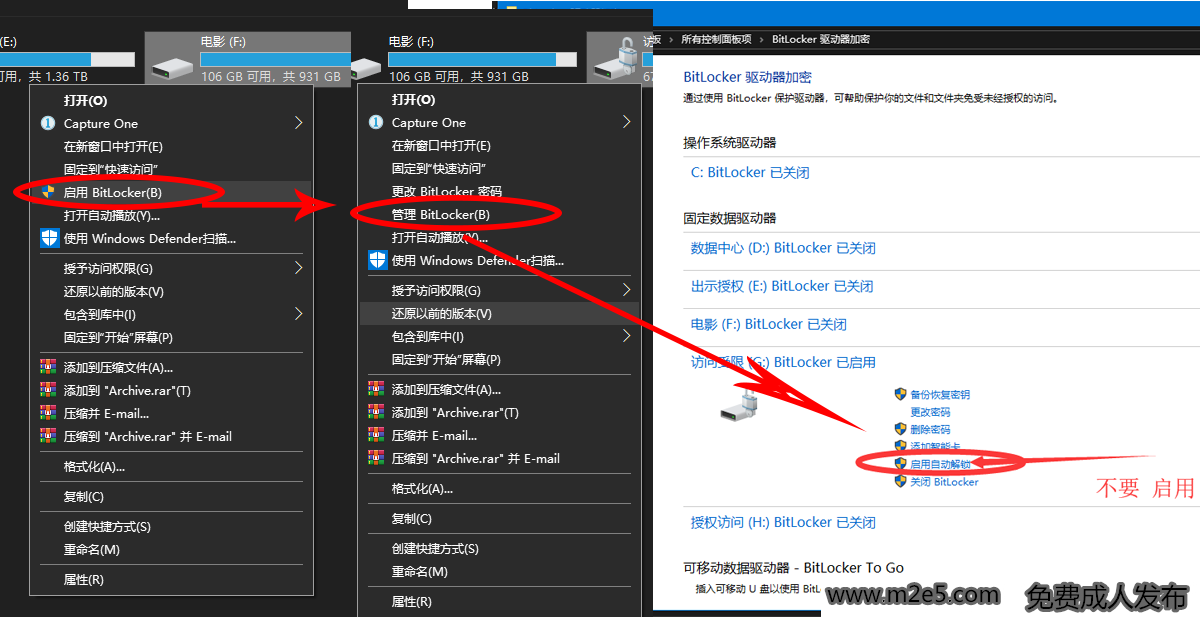Open C: BitLocker 已关闭 link
Viewport: 1200px width, 617px height.
pyautogui.click(x=750, y=172)
